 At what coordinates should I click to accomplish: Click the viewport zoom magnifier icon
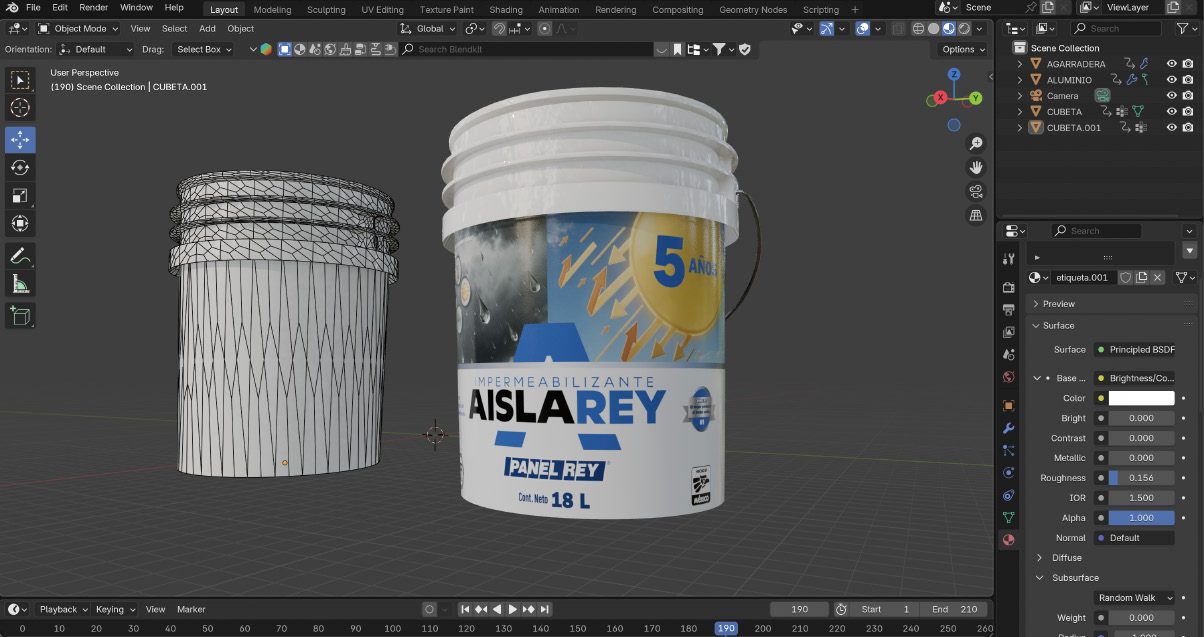[x=977, y=144]
